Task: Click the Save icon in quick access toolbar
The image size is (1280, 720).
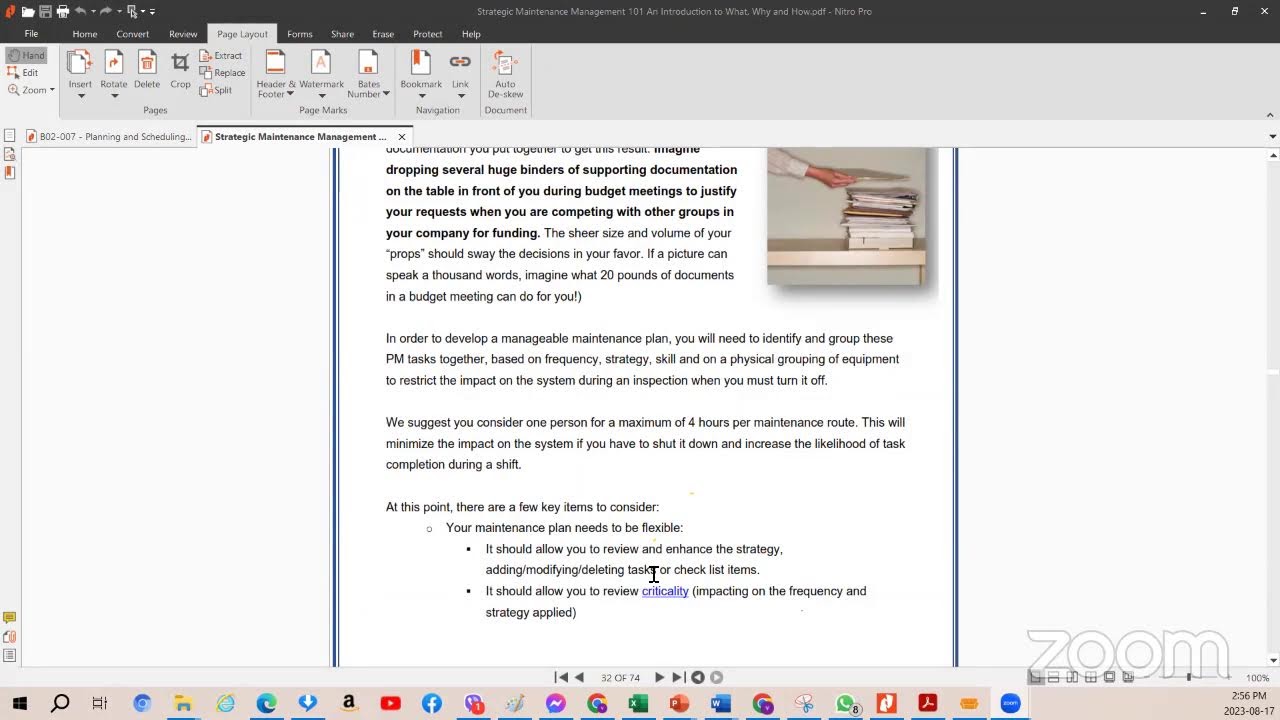Action: pyautogui.click(x=46, y=11)
